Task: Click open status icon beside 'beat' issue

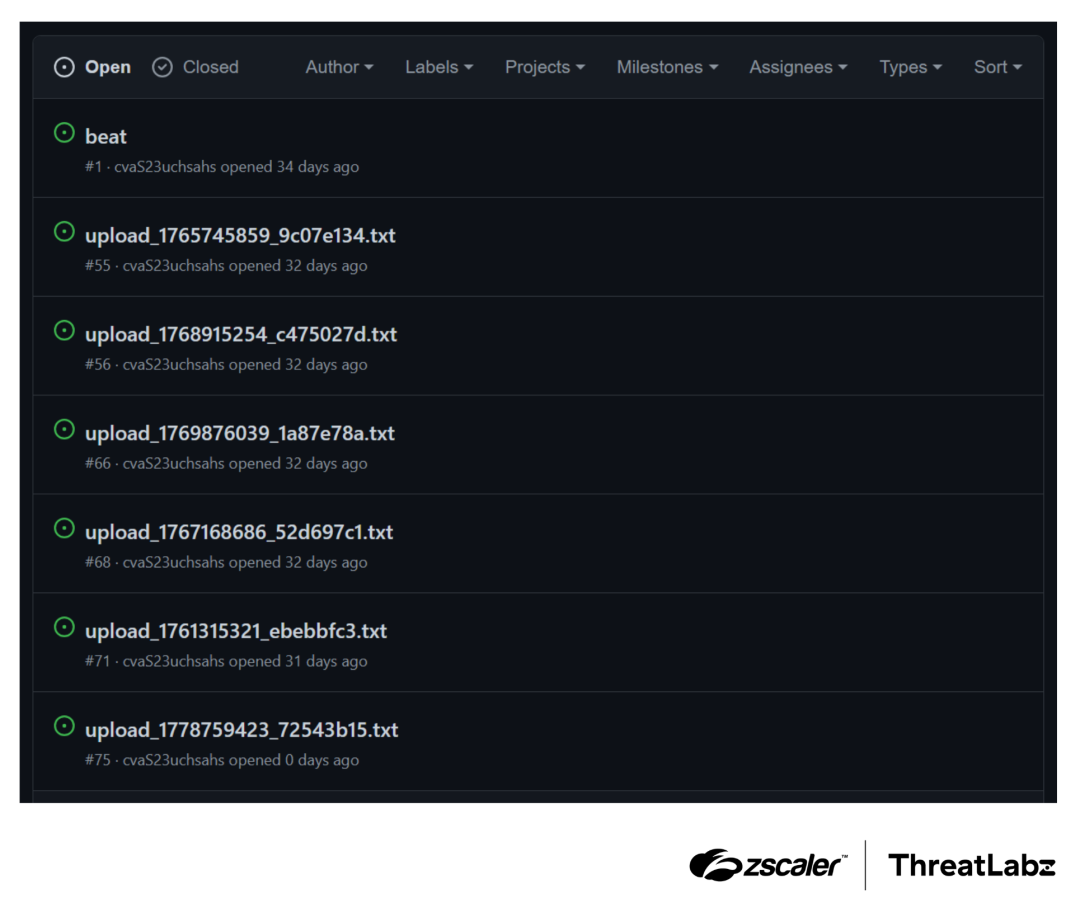Action: [64, 133]
